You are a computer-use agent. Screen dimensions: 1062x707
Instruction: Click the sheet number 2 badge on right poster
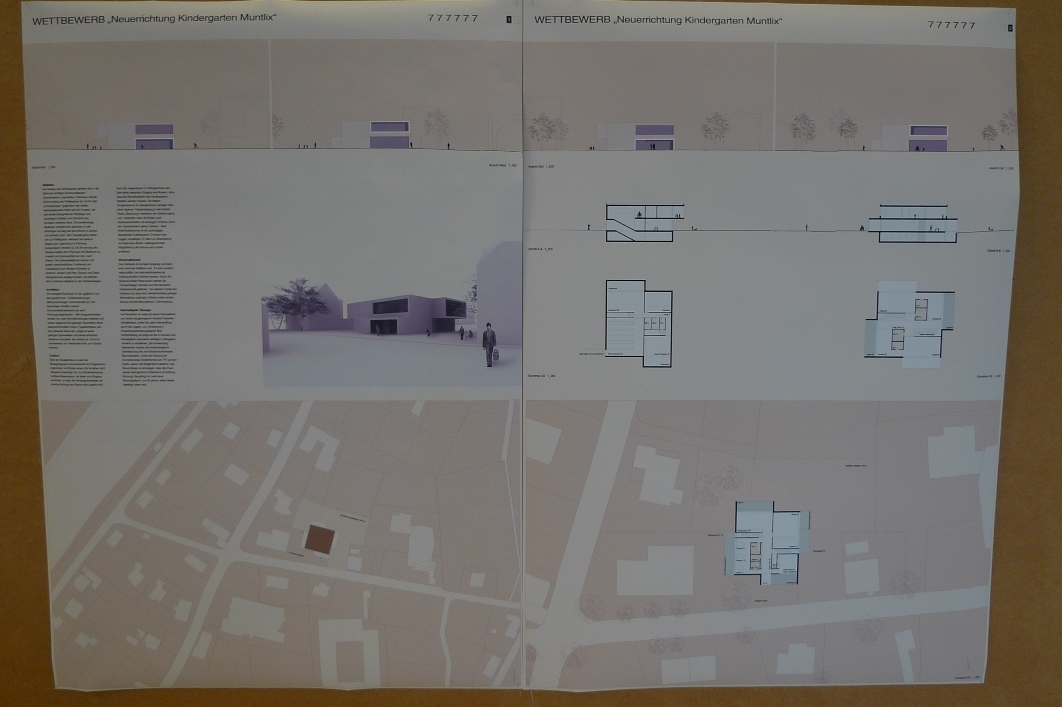point(1010,27)
